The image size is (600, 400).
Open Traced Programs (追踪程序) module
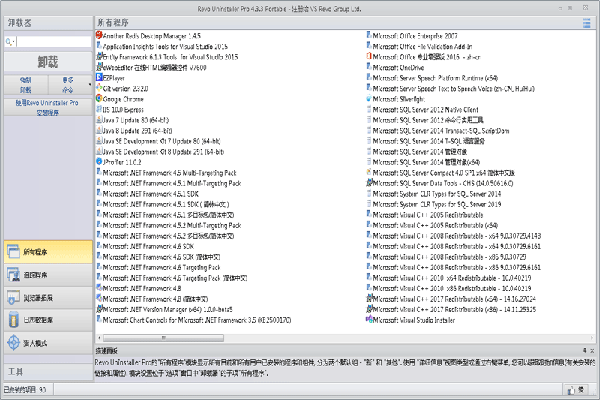48,274
